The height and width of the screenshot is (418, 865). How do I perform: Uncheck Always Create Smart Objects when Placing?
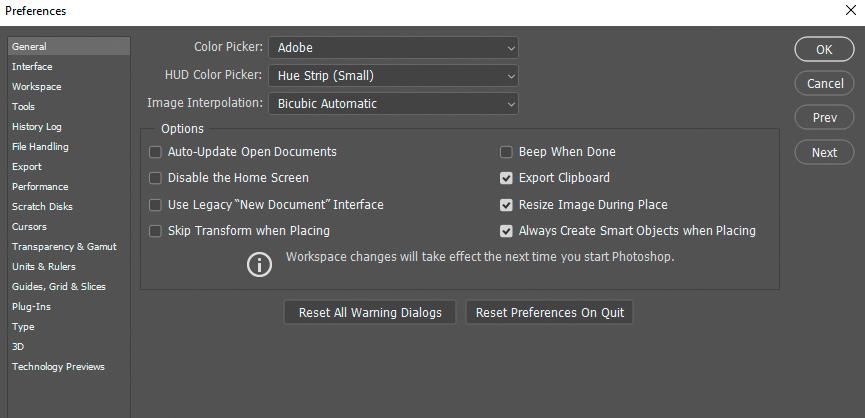(x=506, y=231)
